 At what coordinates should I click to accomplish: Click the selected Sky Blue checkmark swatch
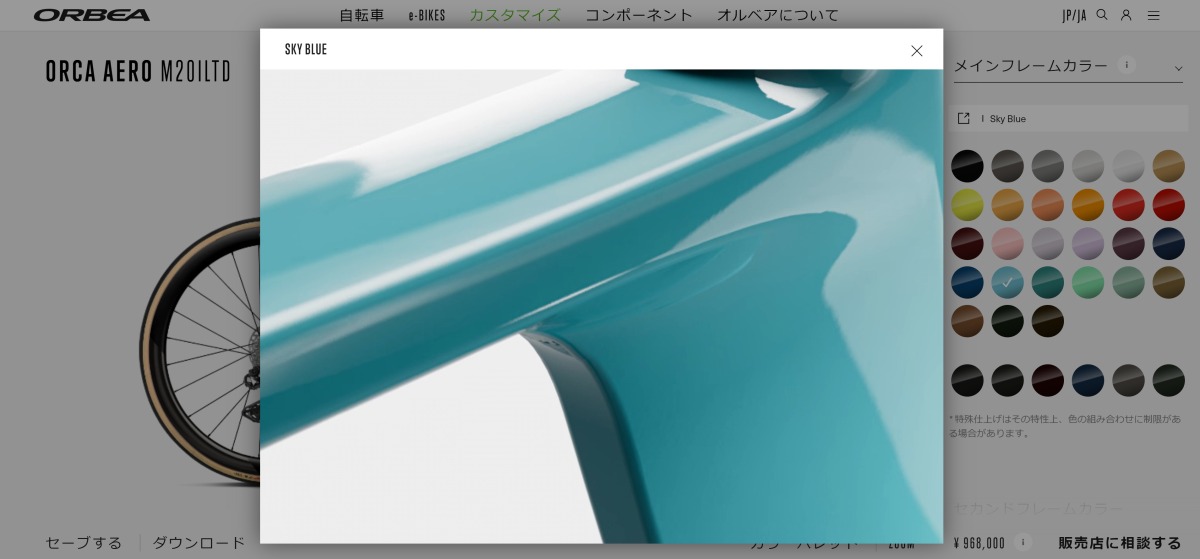tap(1007, 283)
